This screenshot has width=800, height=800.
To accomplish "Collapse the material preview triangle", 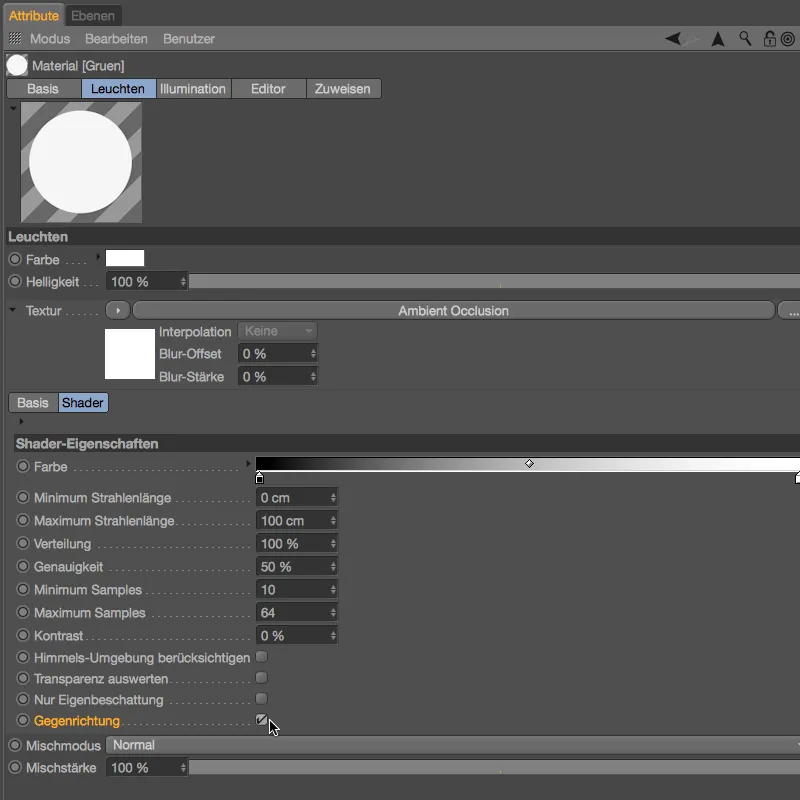I will (13, 108).
